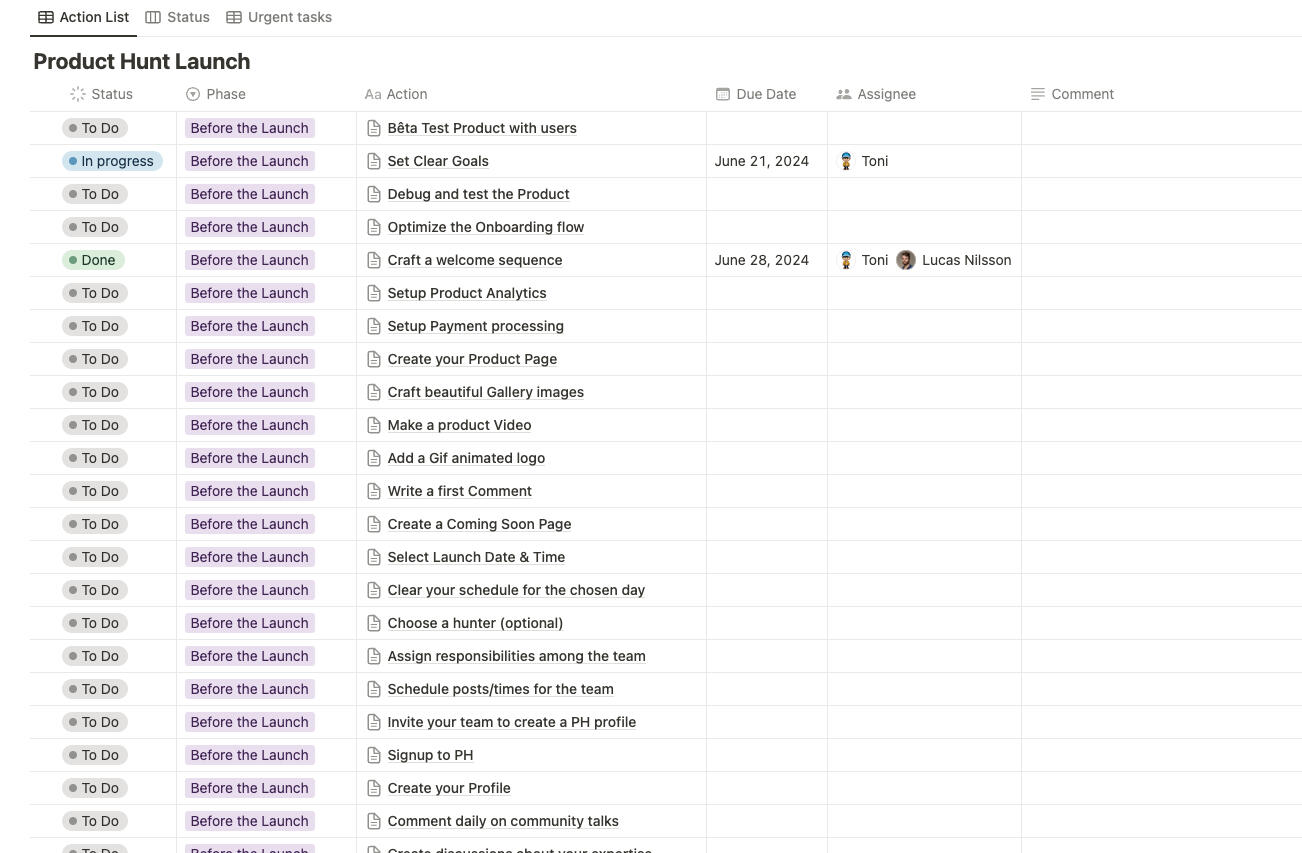Click the Comment column lines icon

(1038, 94)
